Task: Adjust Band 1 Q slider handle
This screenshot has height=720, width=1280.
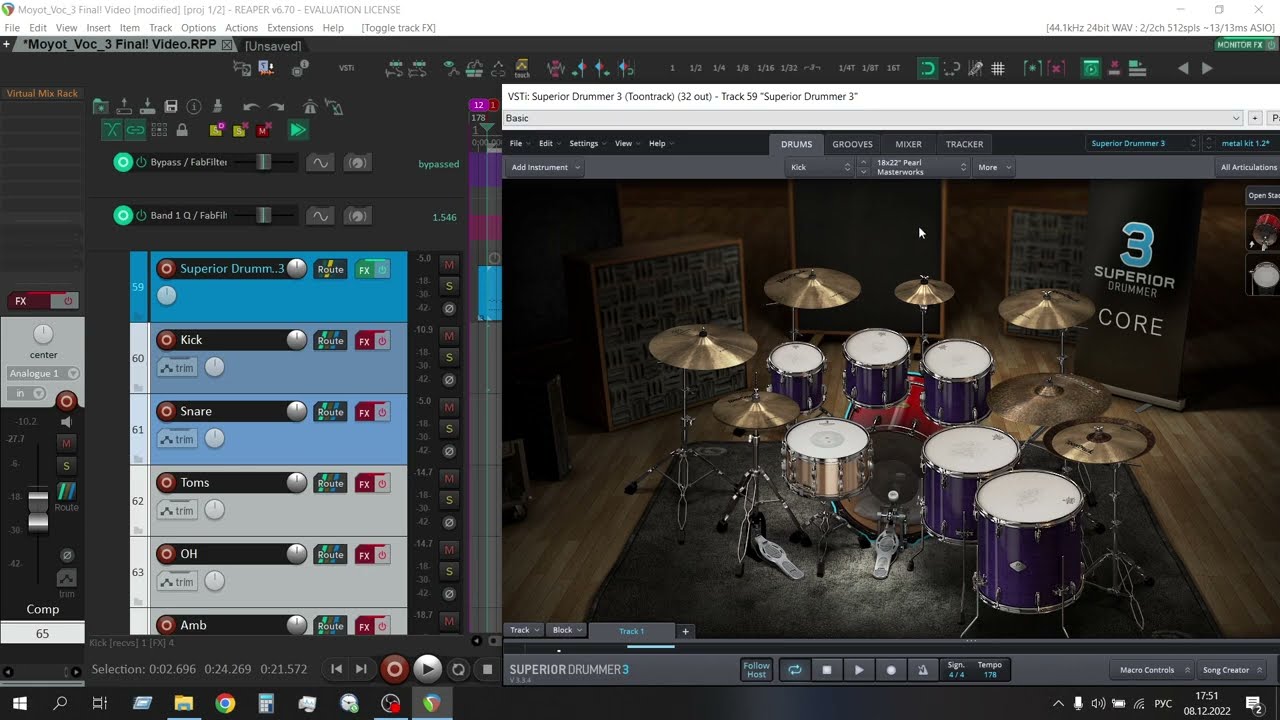Action: click(x=264, y=215)
